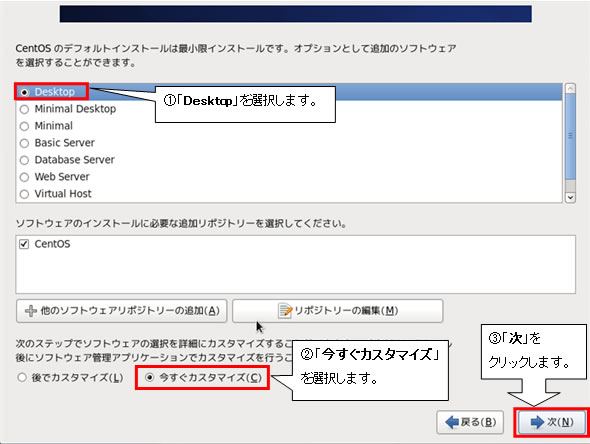590x444 pixels.
Task: Proceed with 次(N) button
Action: coord(552,422)
